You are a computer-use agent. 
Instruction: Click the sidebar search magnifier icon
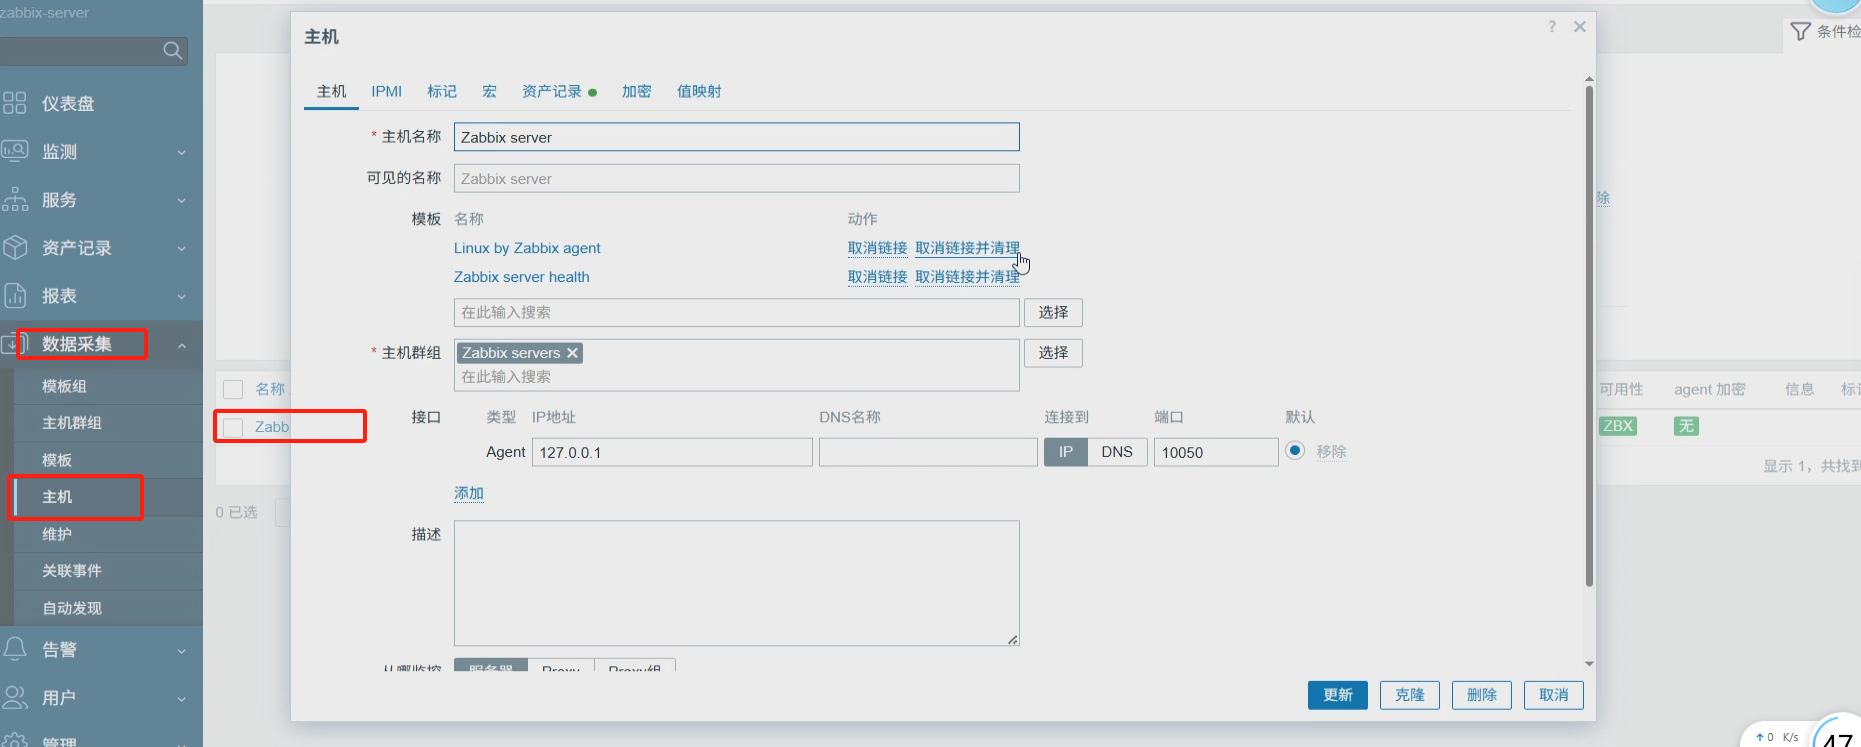point(173,50)
